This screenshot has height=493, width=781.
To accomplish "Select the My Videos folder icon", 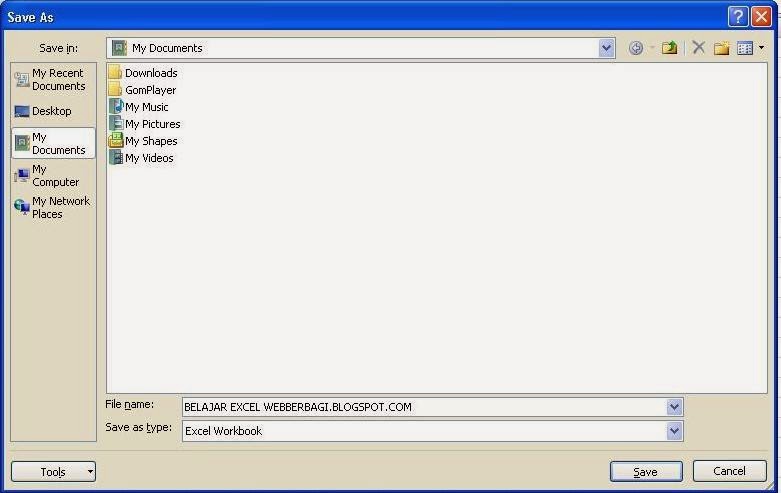I will tap(115, 157).
